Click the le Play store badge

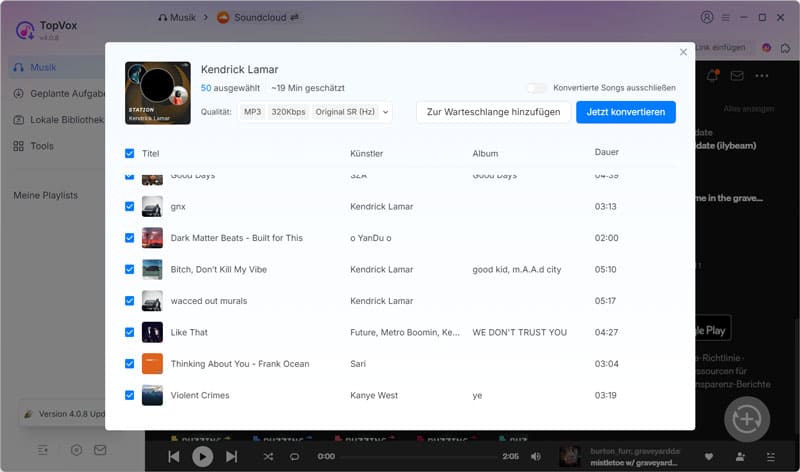[x=713, y=330]
